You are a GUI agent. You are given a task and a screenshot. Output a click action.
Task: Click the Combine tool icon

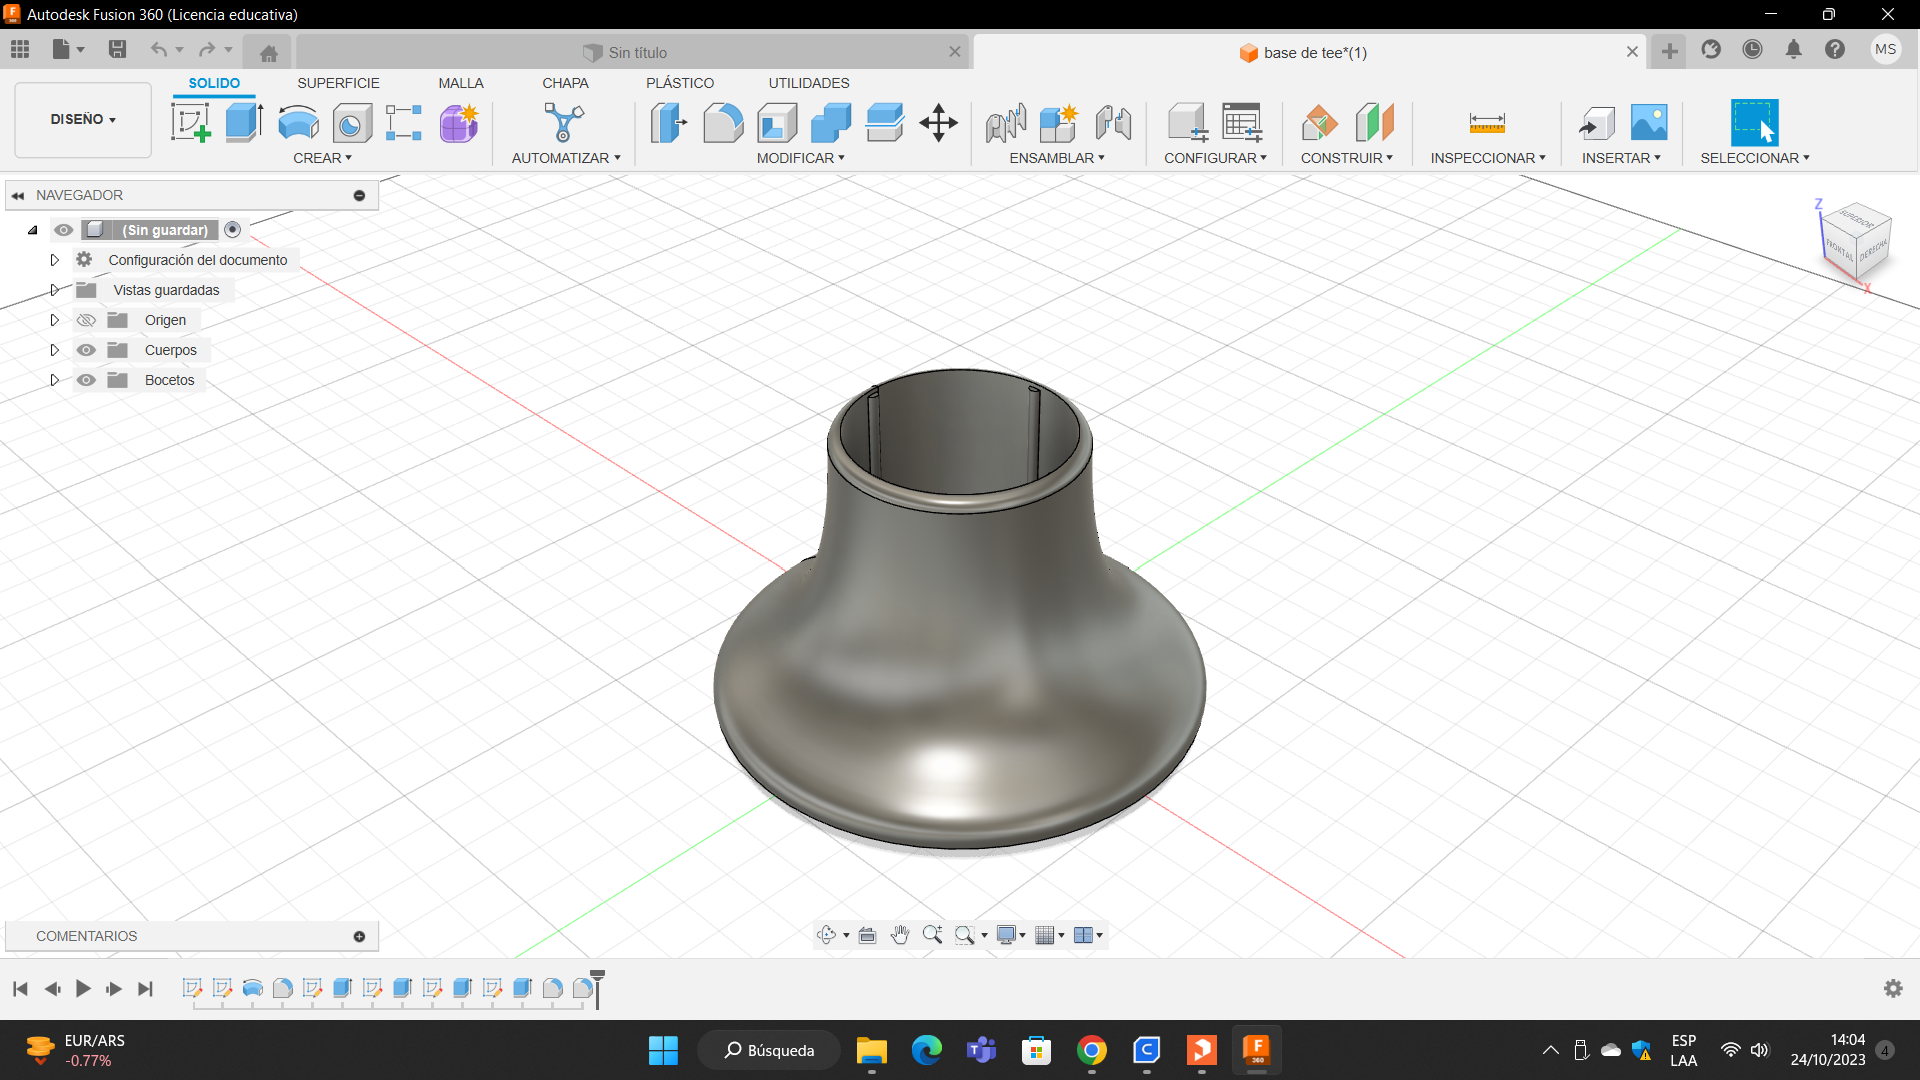(831, 123)
